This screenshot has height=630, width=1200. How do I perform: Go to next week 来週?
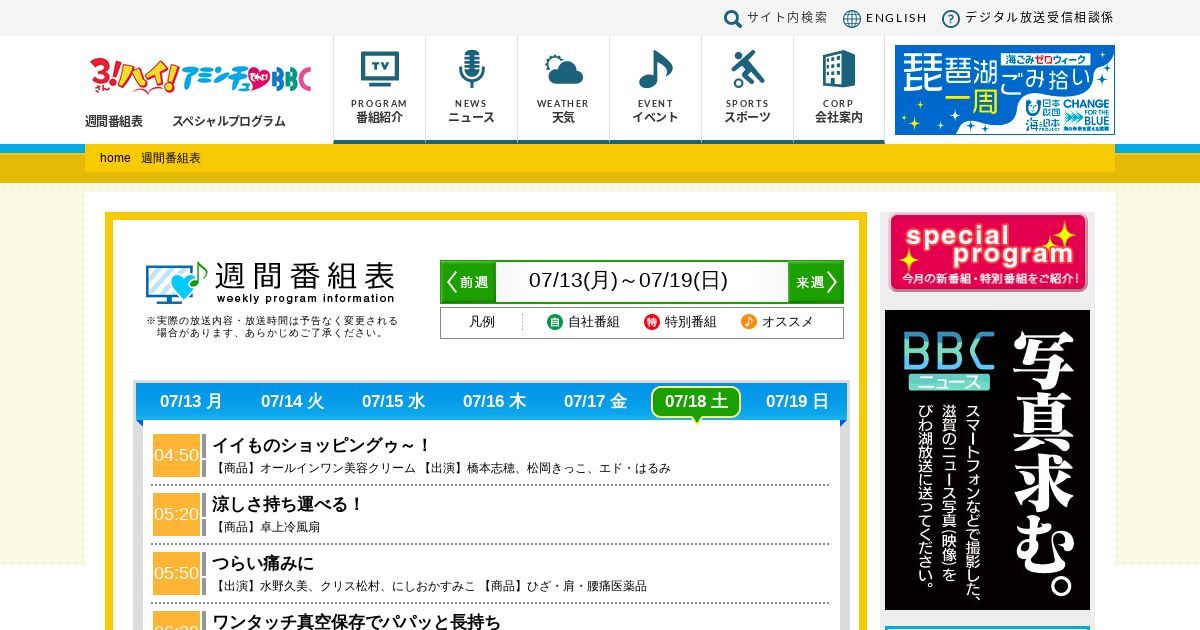point(815,282)
